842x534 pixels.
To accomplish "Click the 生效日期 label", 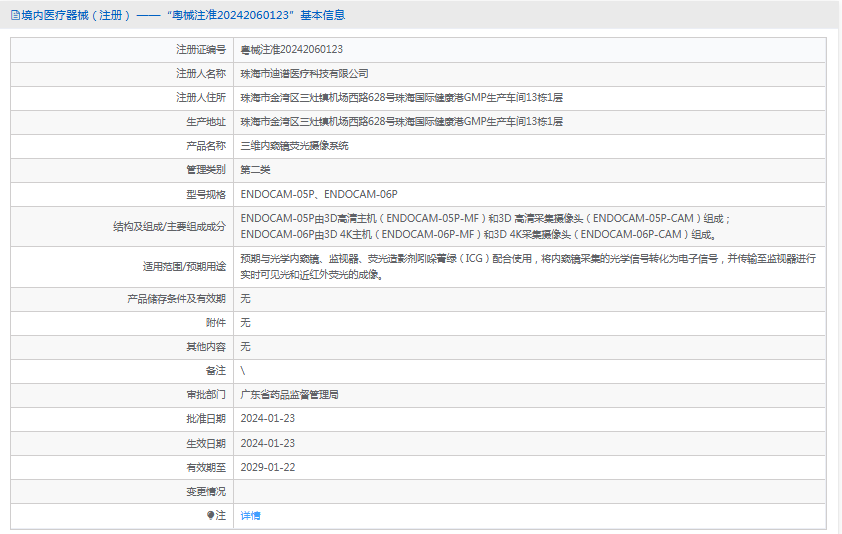I will 206,444.
